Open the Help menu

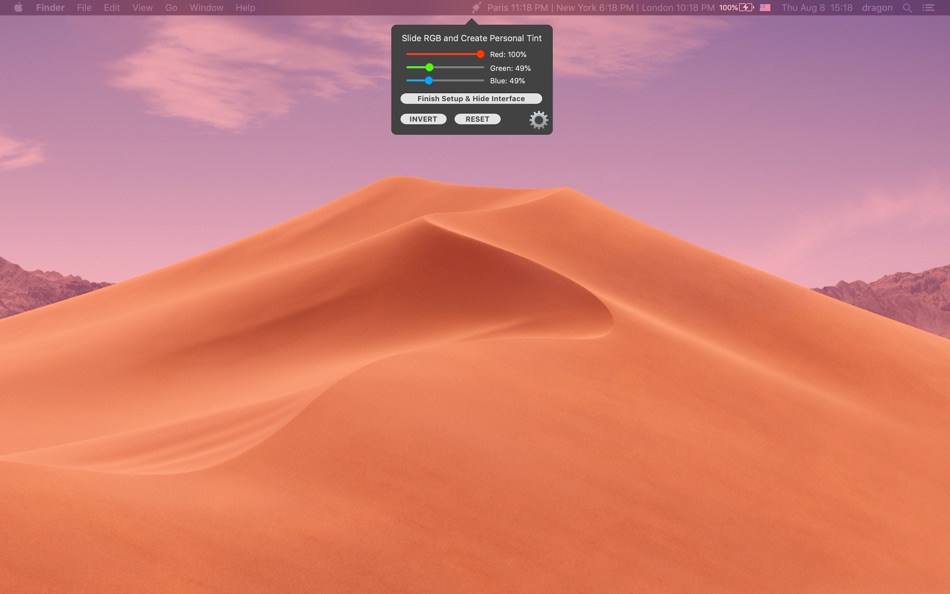coord(245,8)
